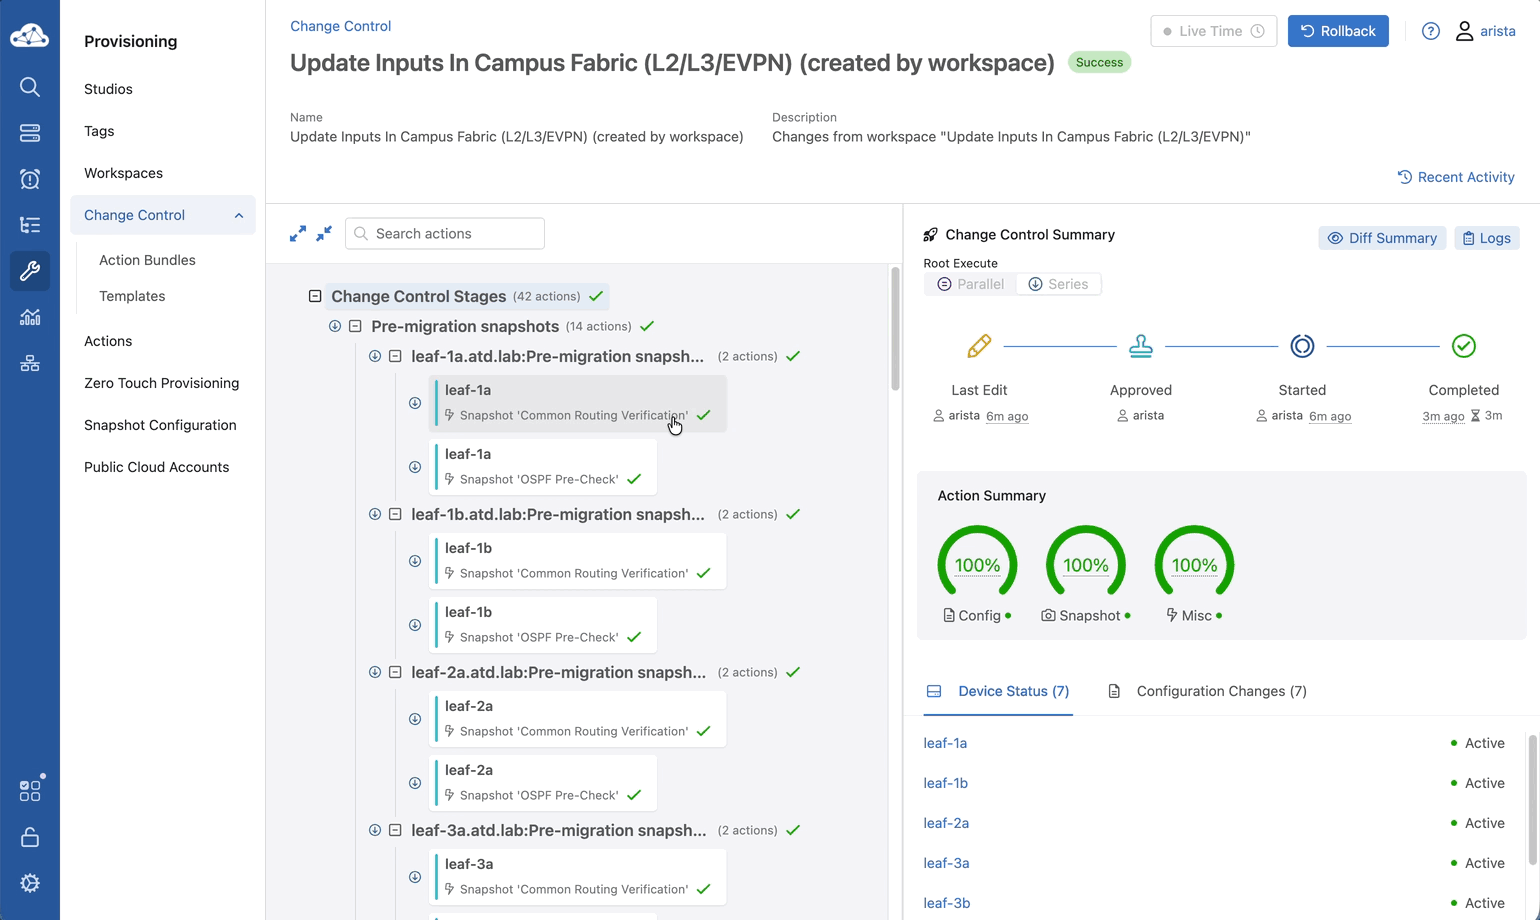Click the Completed checkmark circle icon
Screen dimensions: 1540x920
click(x=1464, y=346)
